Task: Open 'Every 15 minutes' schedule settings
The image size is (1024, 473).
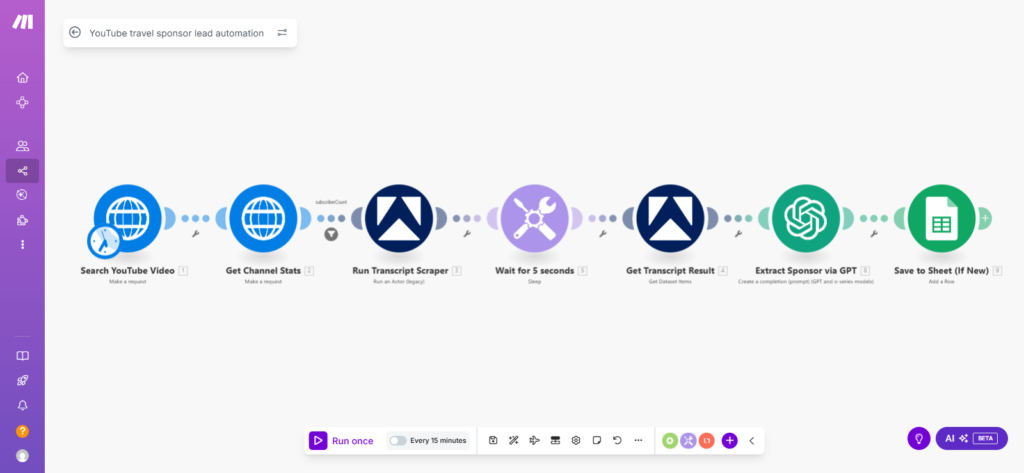Action: [438, 441]
